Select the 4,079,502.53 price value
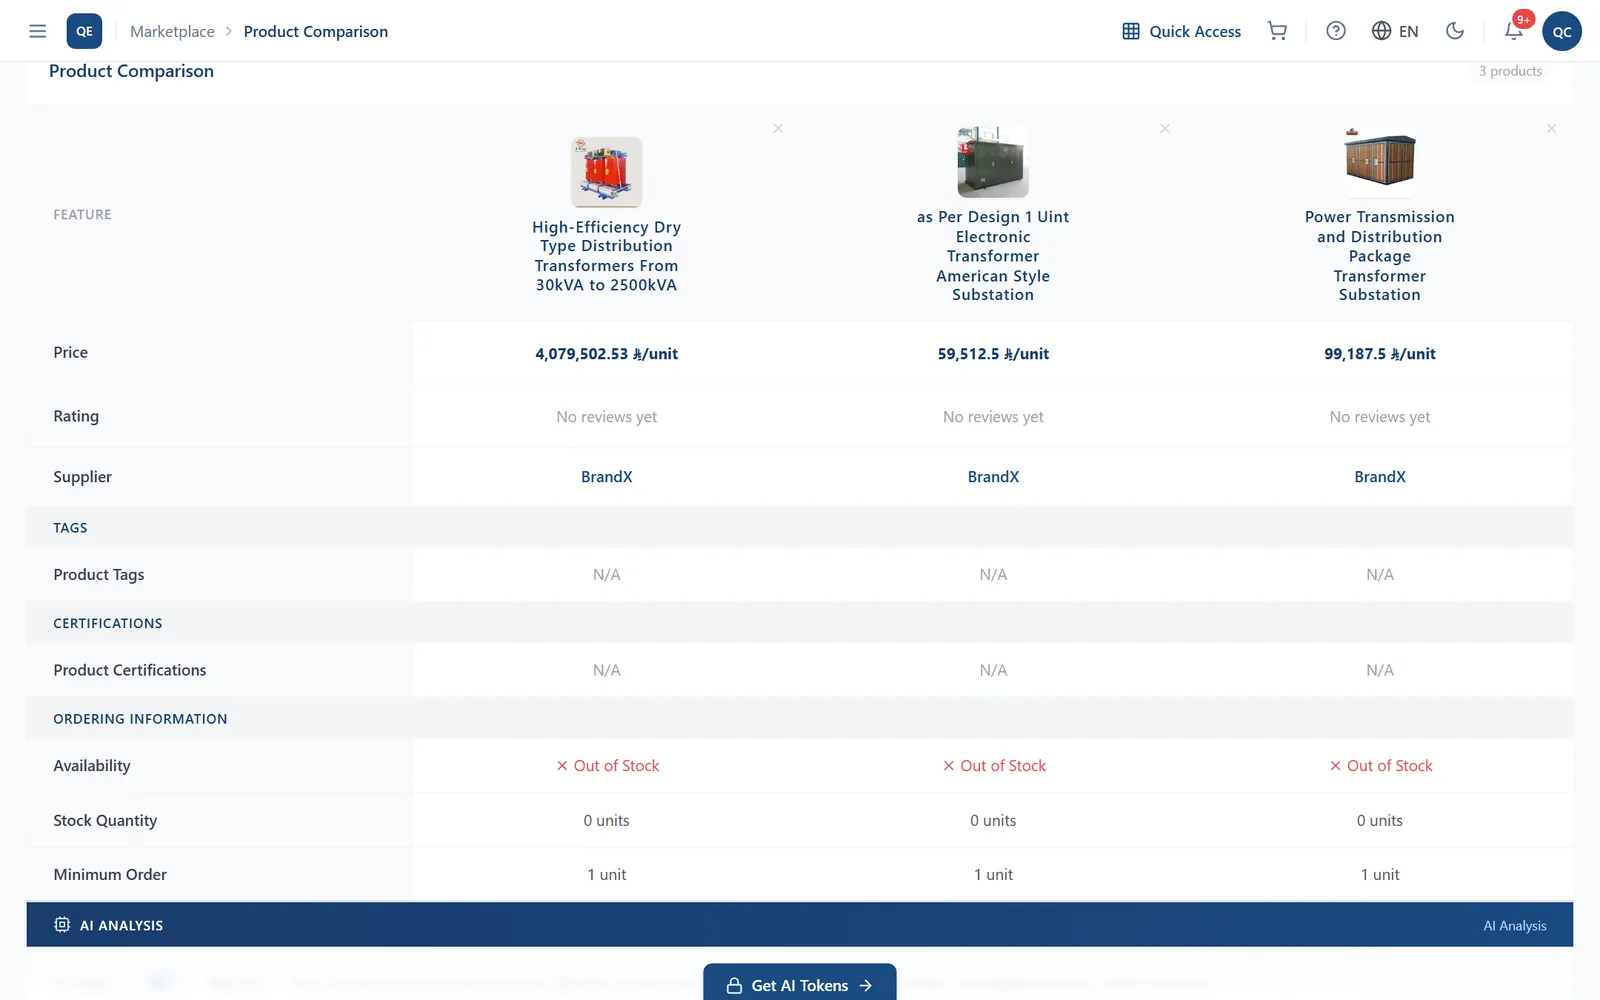 point(606,354)
